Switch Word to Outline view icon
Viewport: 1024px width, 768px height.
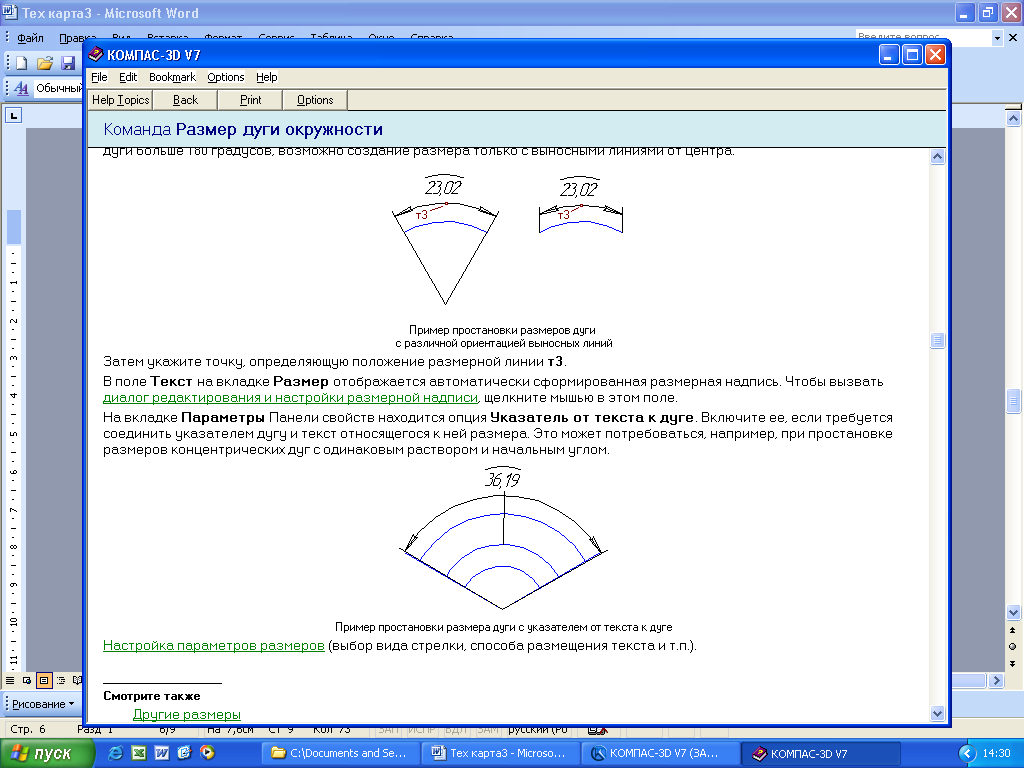pos(61,680)
